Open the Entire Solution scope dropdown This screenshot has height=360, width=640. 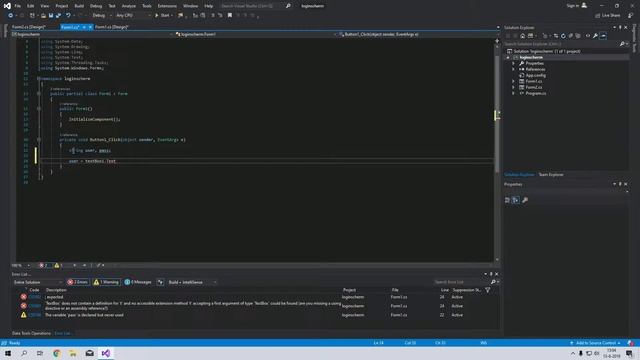(37, 282)
